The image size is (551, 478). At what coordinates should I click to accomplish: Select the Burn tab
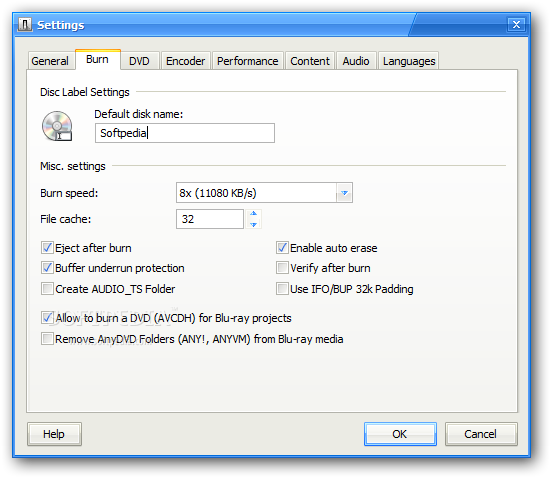click(x=97, y=59)
